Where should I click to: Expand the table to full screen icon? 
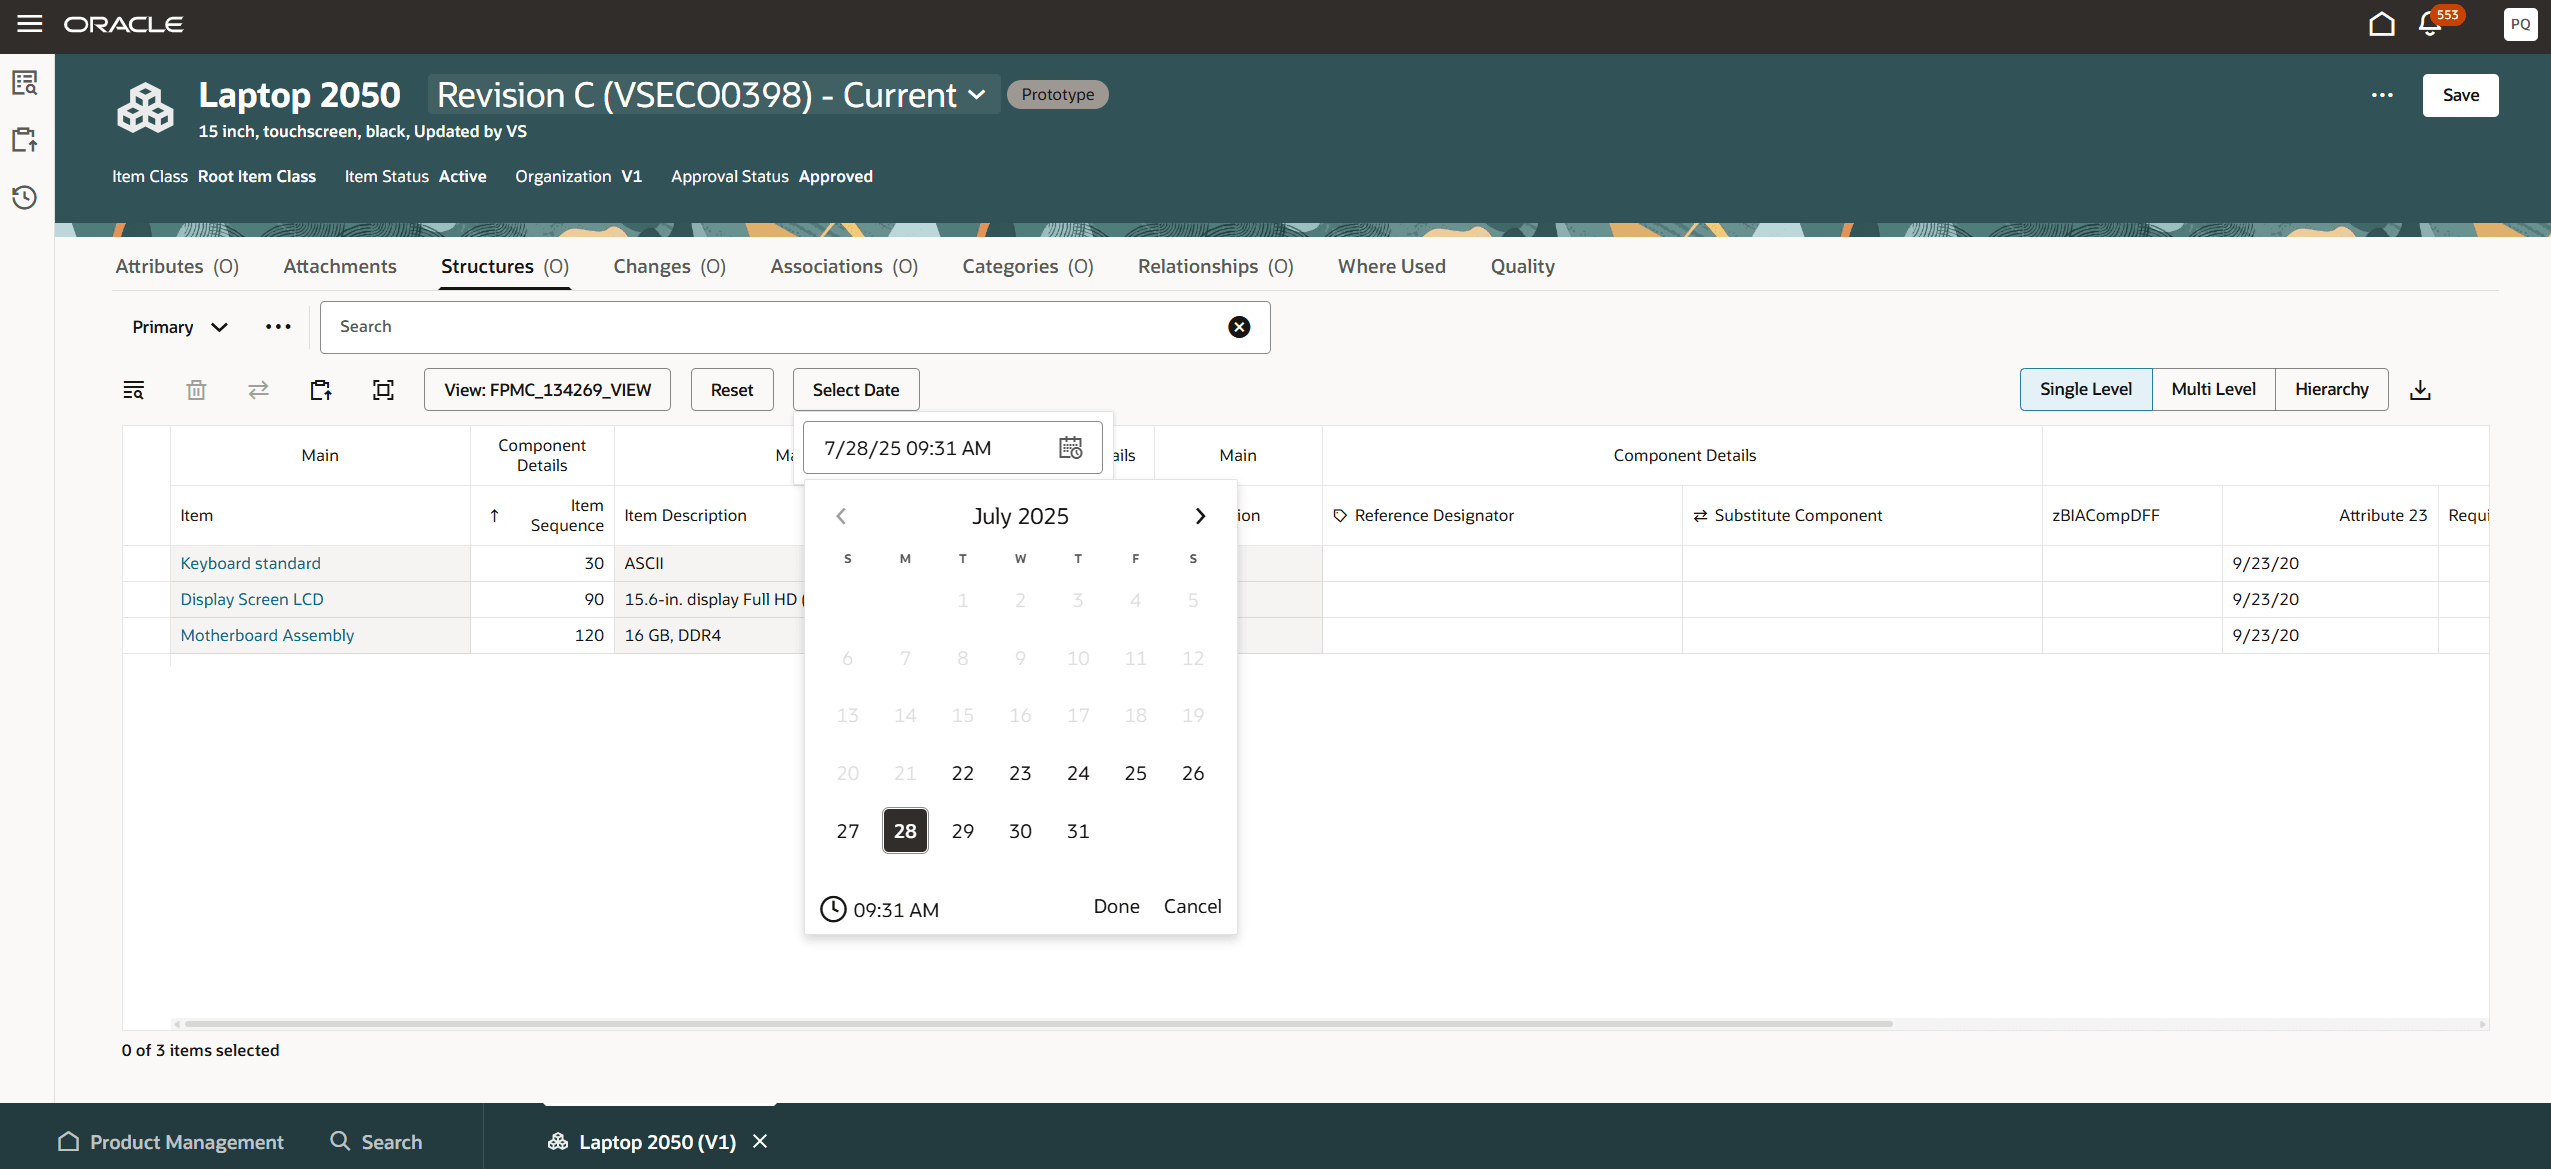click(x=383, y=390)
